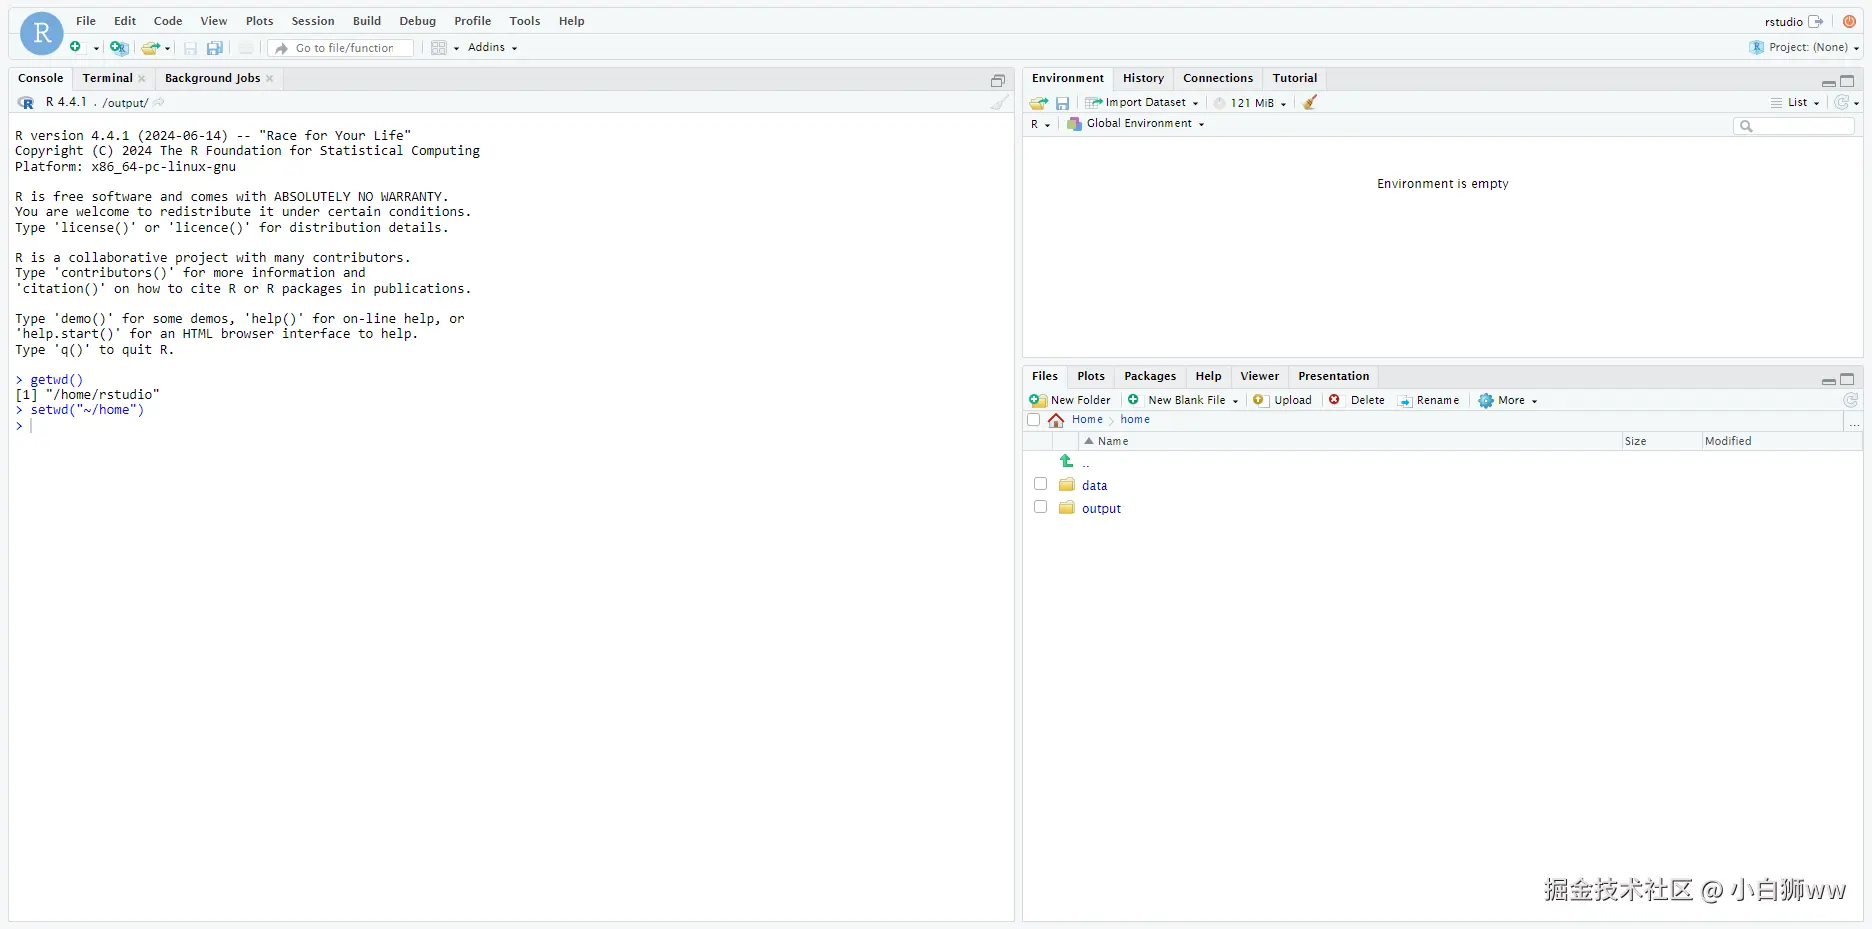The image size is (1872, 929).
Task: Toggle the select-all files checkbox
Action: pyautogui.click(x=1034, y=420)
